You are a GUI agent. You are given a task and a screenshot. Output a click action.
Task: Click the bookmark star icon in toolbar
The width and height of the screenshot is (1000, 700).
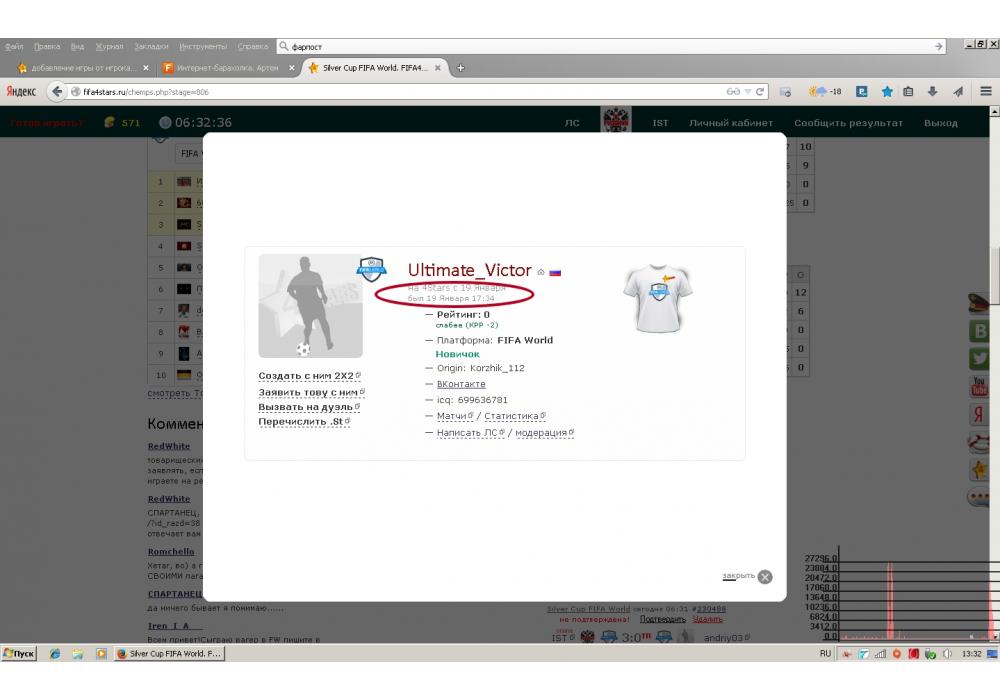point(886,92)
